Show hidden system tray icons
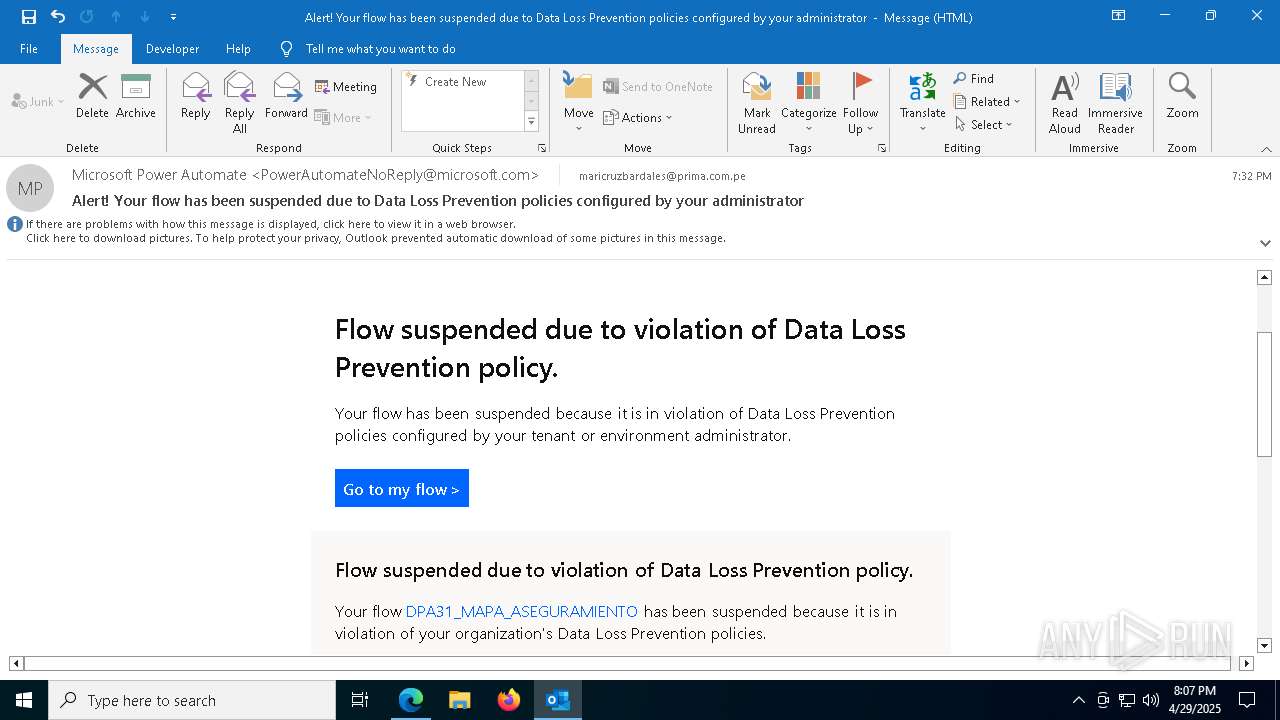 (1078, 700)
